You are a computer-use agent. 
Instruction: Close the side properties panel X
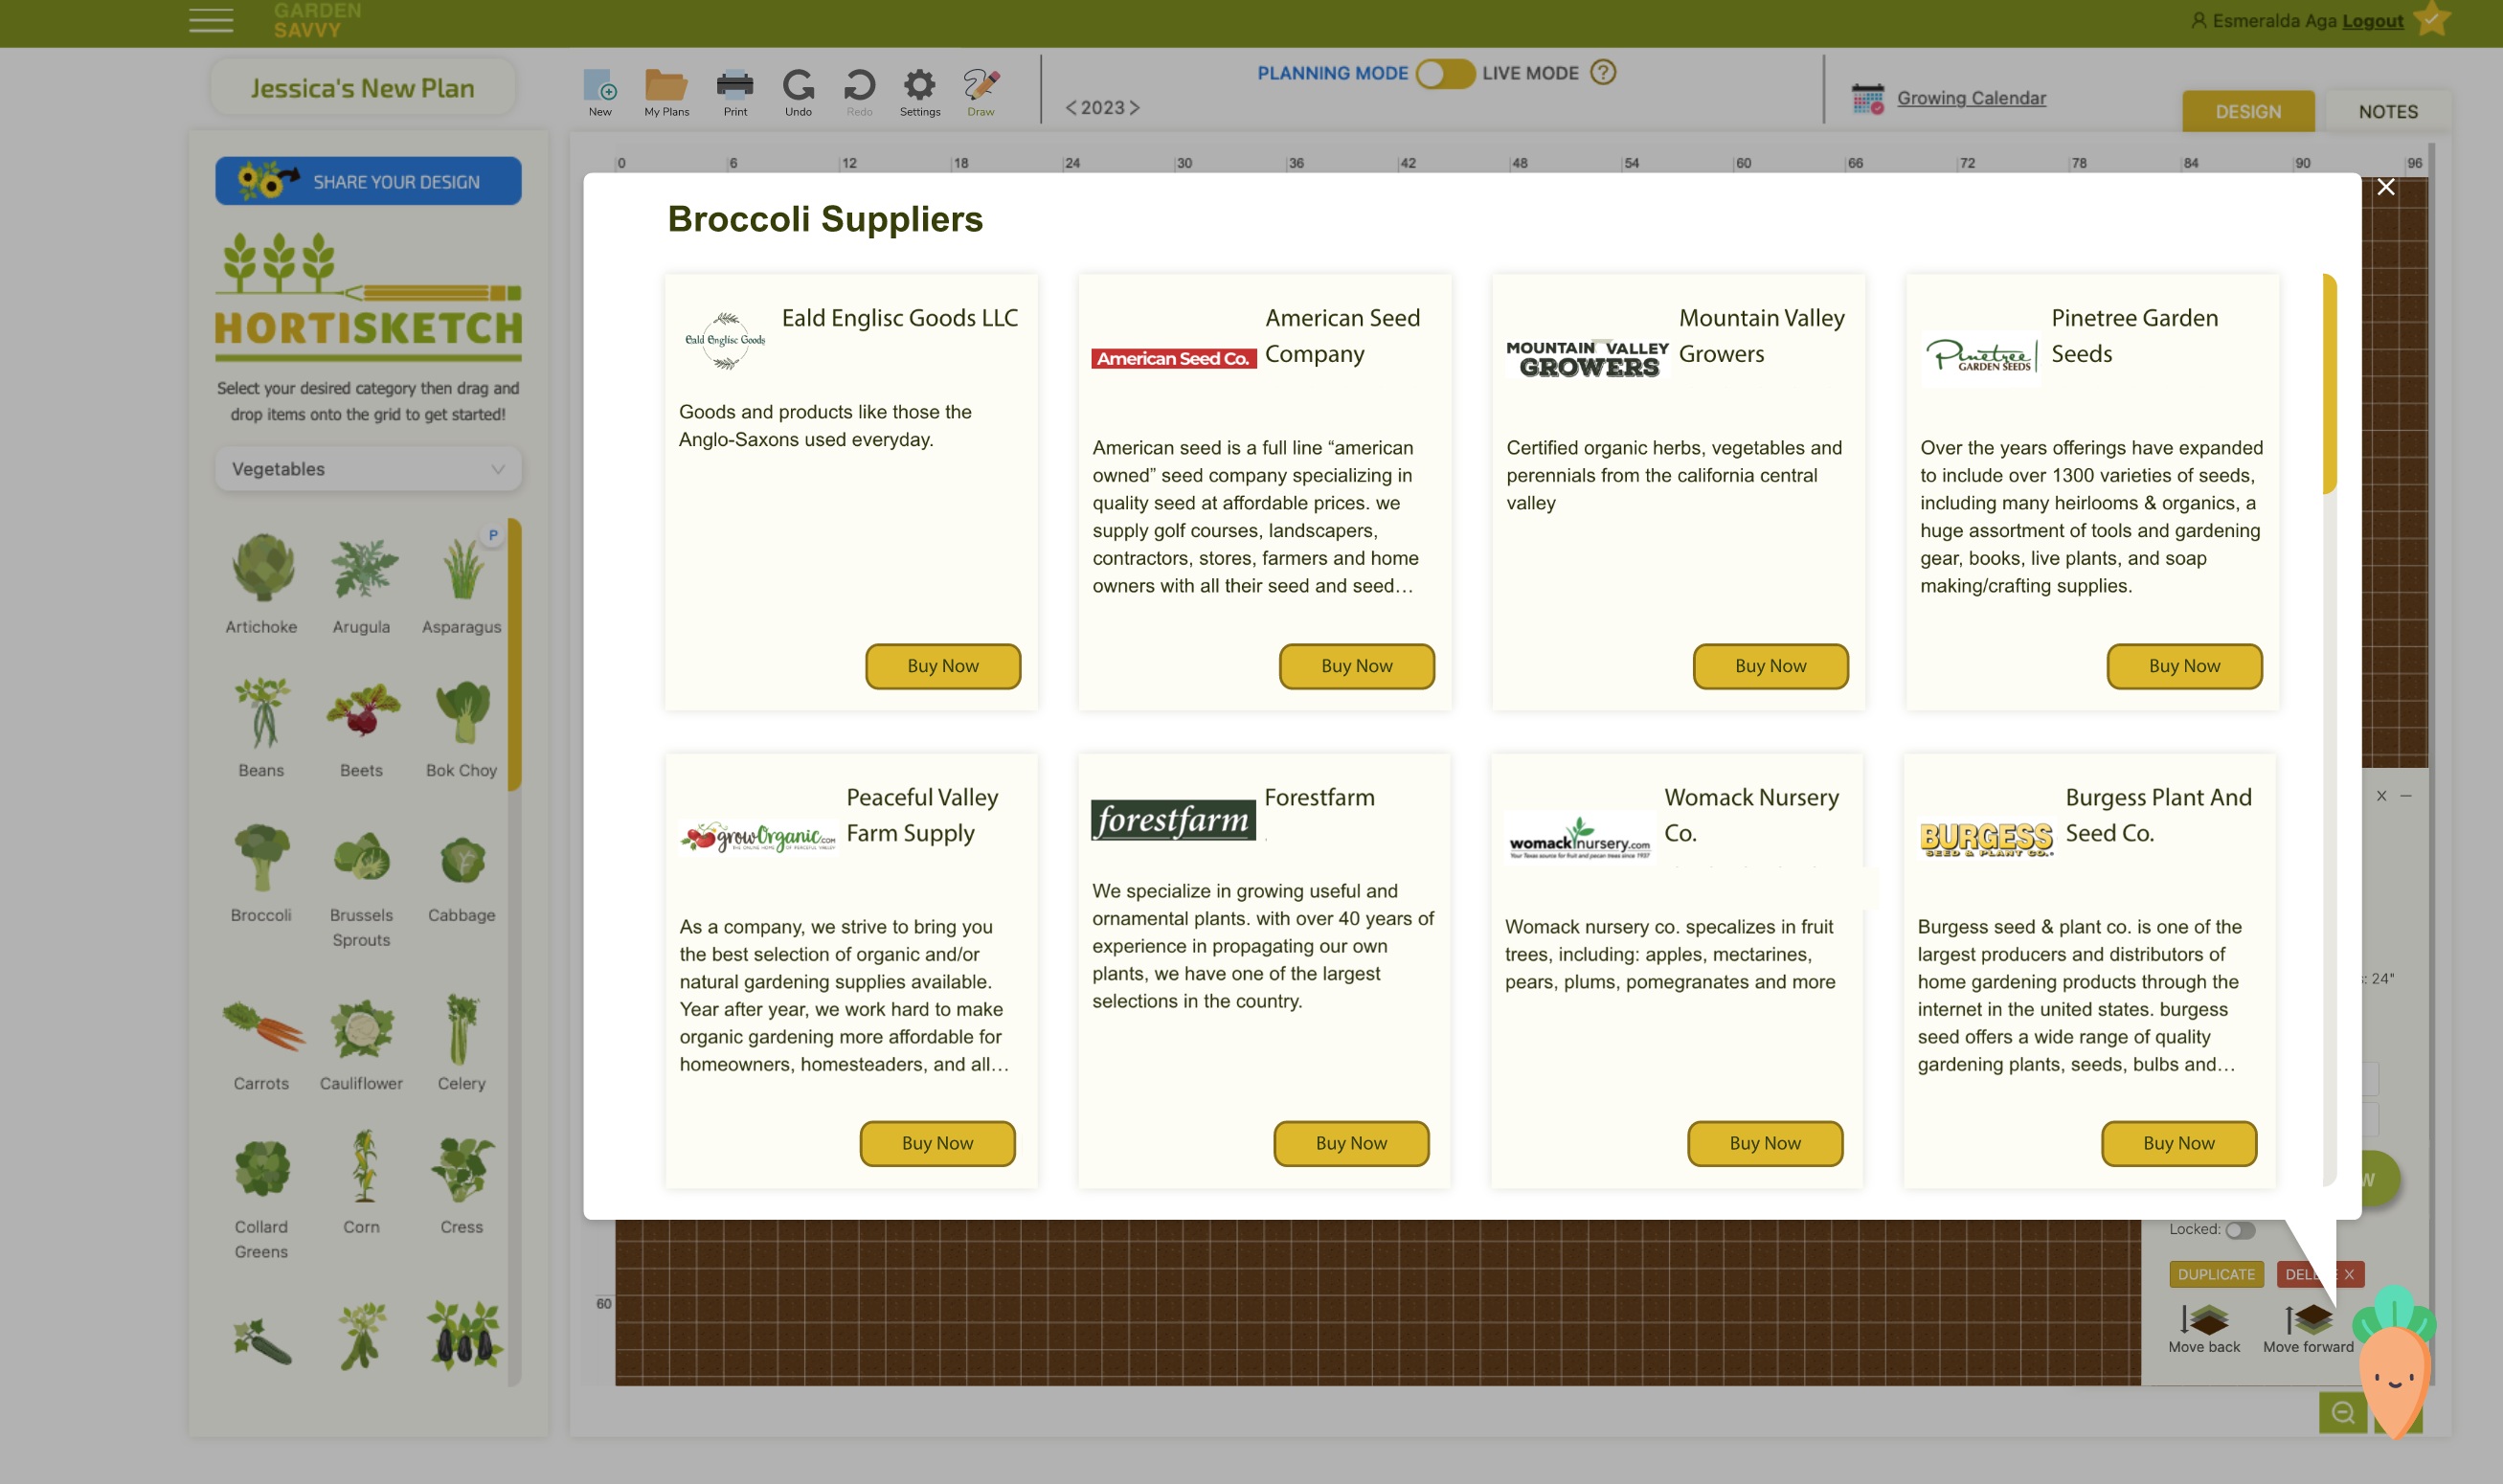pos(2381,796)
